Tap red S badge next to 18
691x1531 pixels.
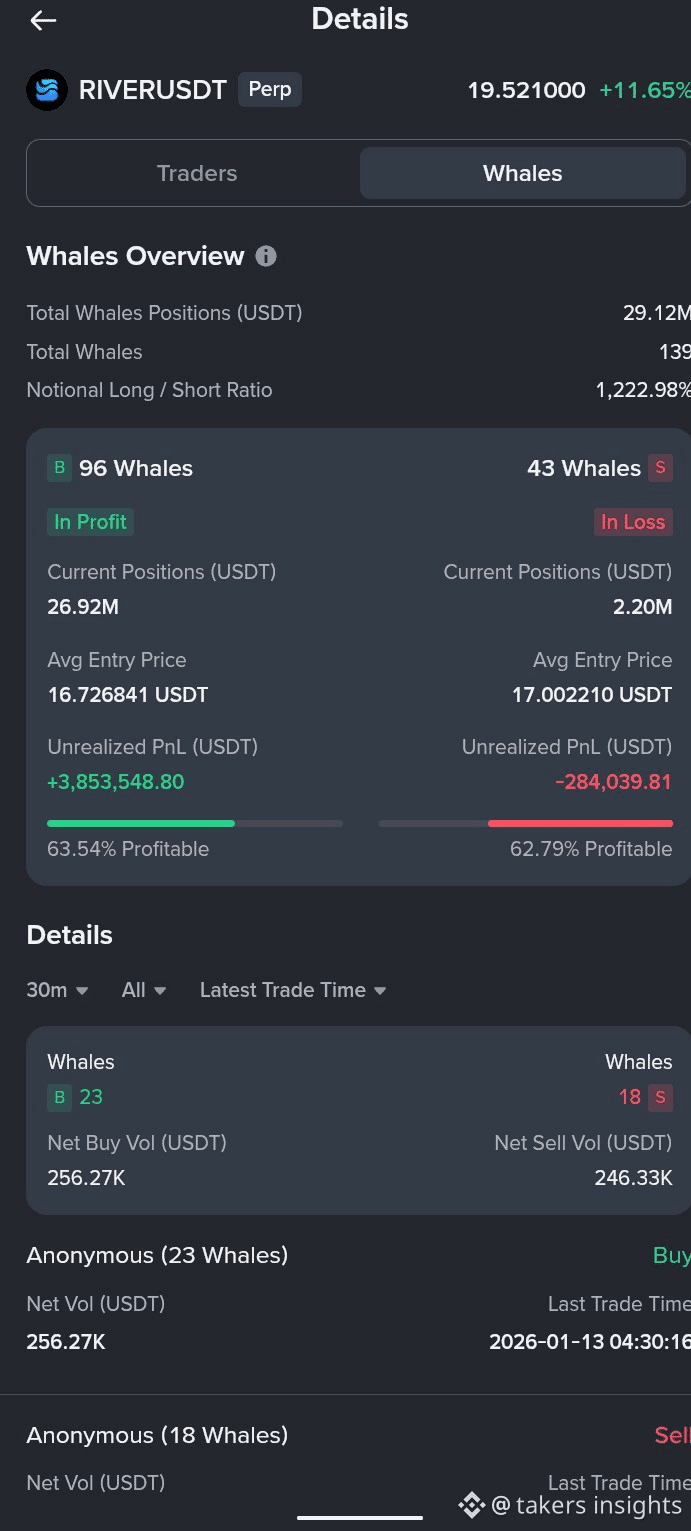(x=660, y=1097)
